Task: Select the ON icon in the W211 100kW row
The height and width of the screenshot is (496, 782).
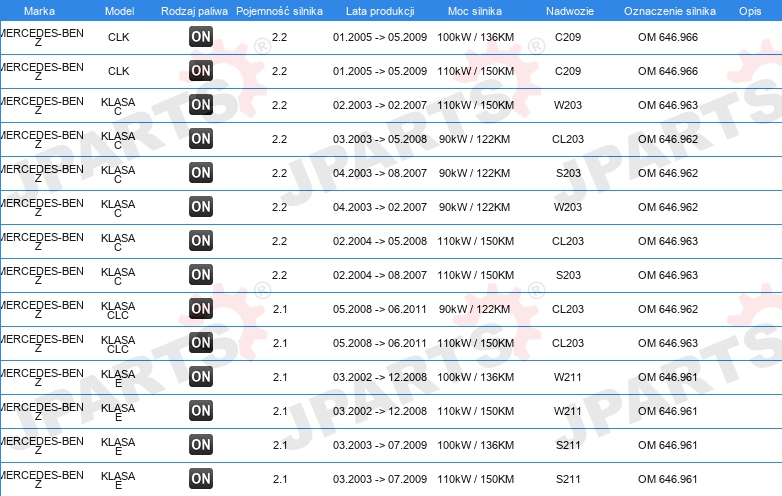Action: [x=201, y=377]
